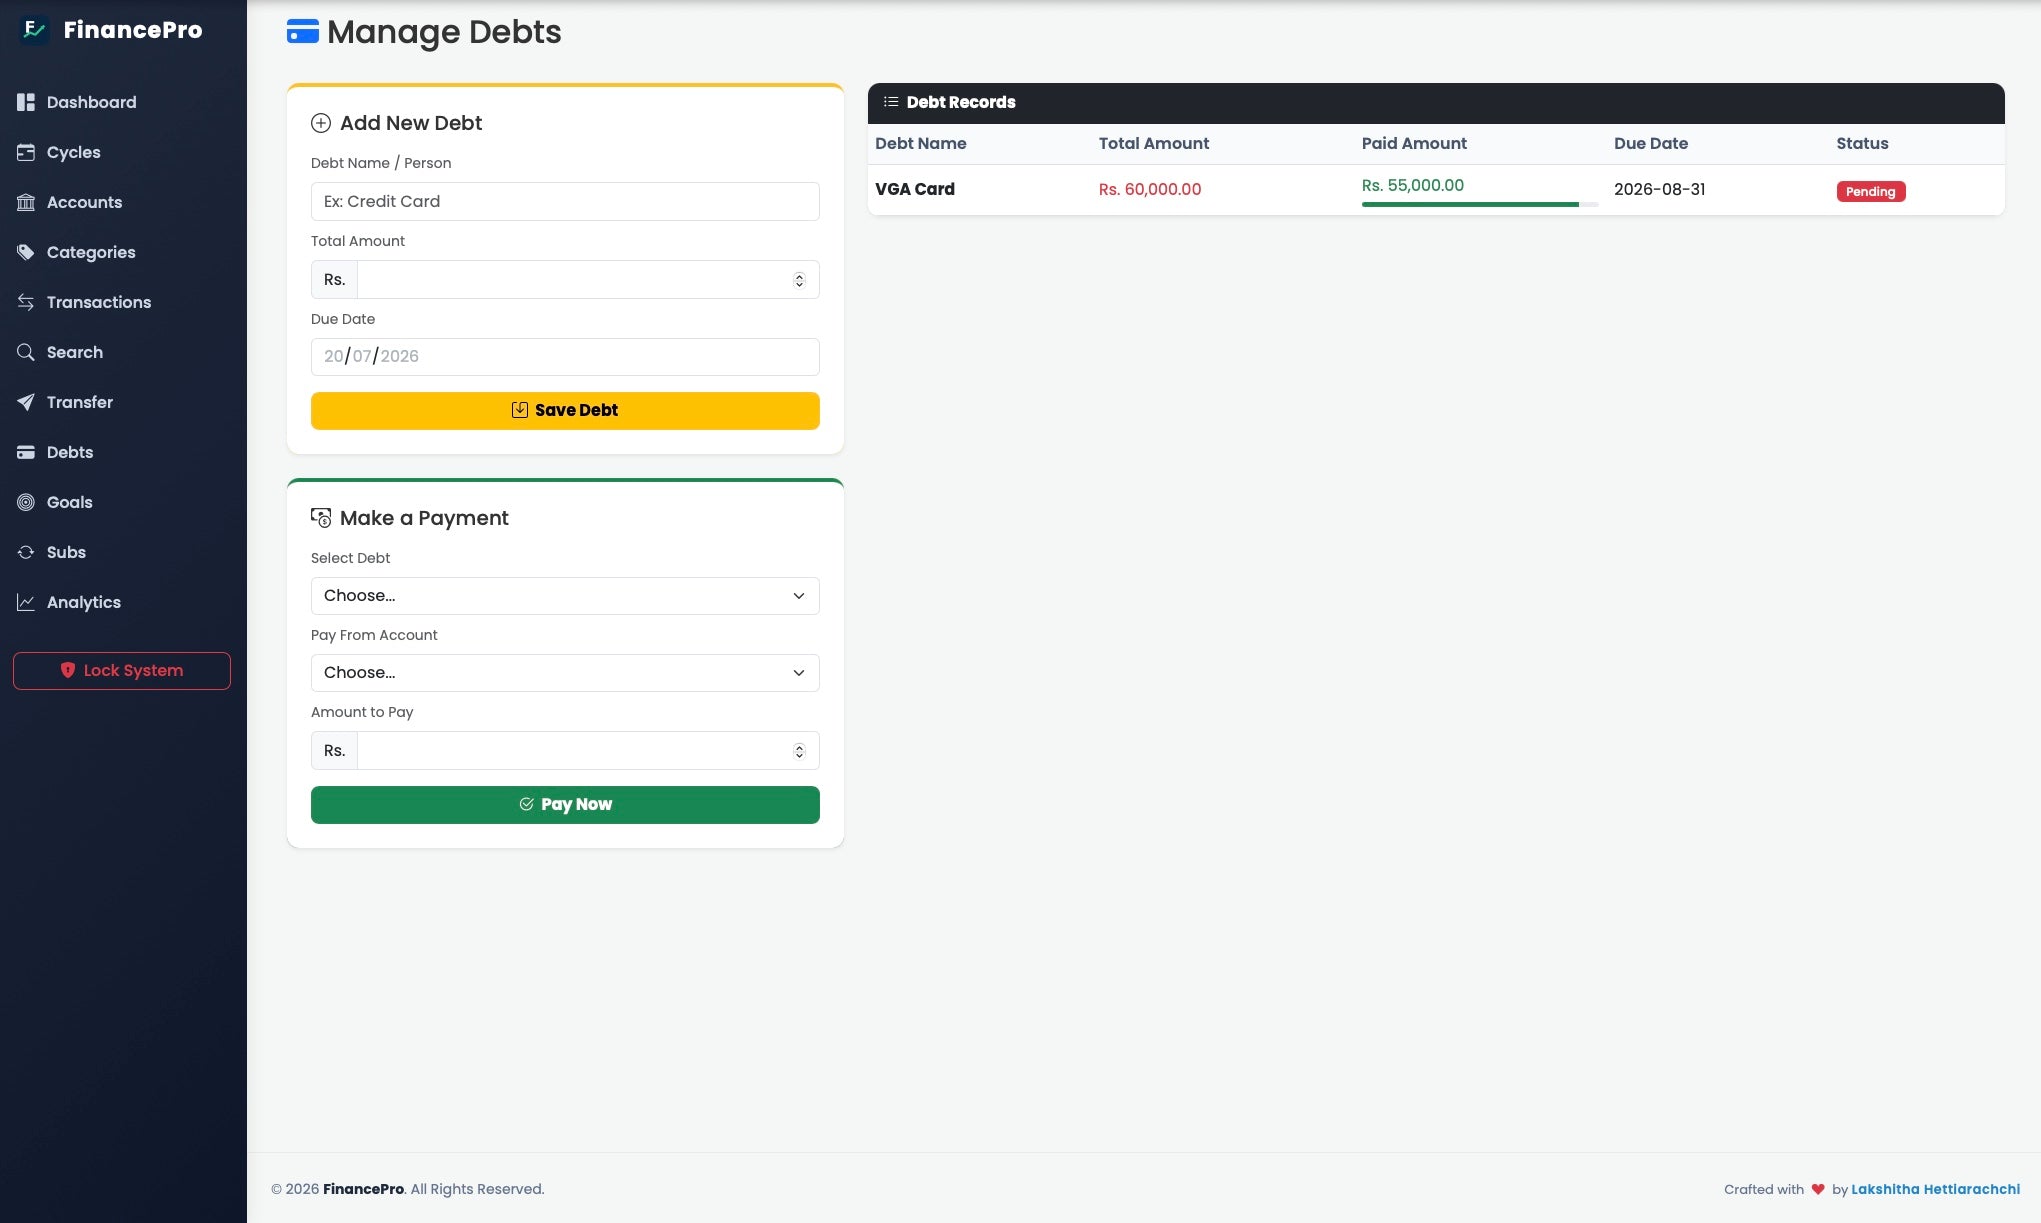The height and width of the screenshot is (1223, 2041).
Task: Click the Categories tag icon
Action: (x=26, y=252)
